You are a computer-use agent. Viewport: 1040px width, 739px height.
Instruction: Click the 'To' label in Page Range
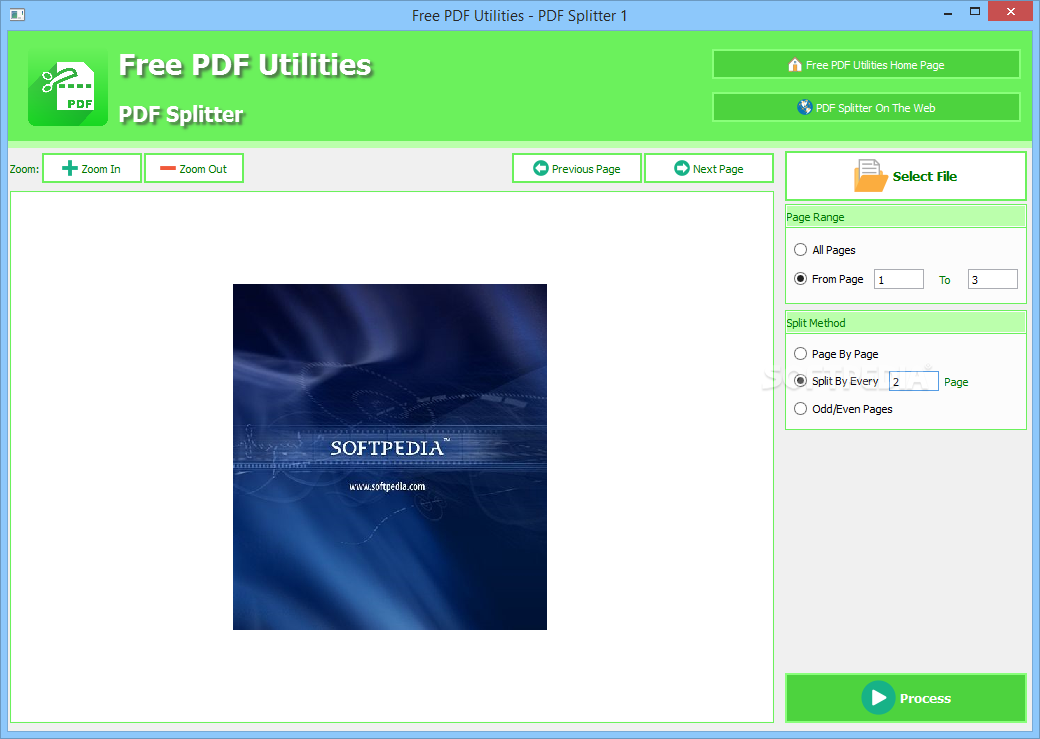pos(944,280)
